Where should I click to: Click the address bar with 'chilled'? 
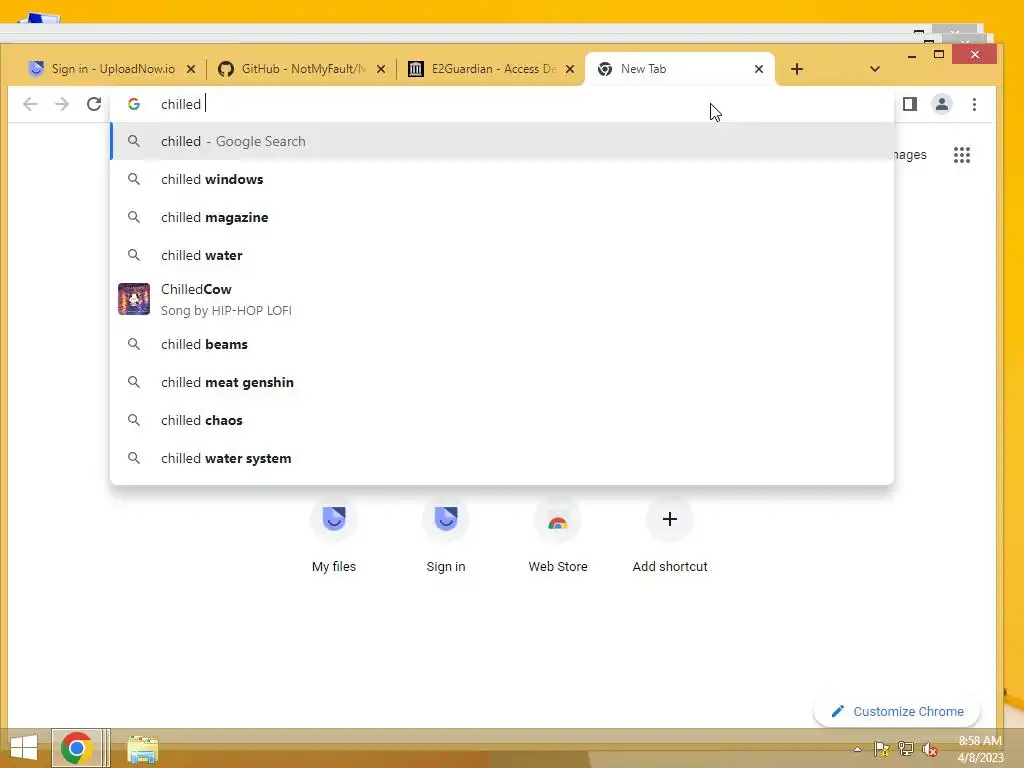[x=502, y=104]
